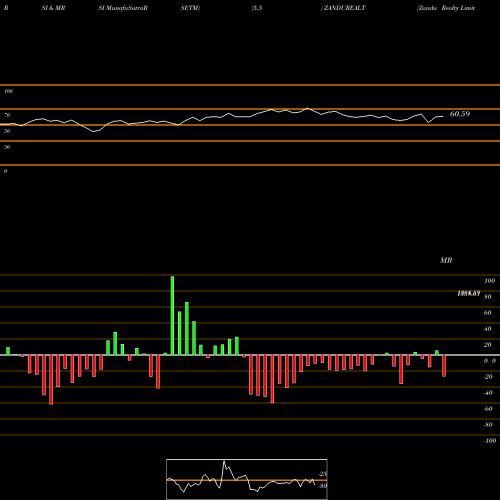Open the mini overview chart thumbnail
Screen dimensions: 500x500
pos(247,479)
